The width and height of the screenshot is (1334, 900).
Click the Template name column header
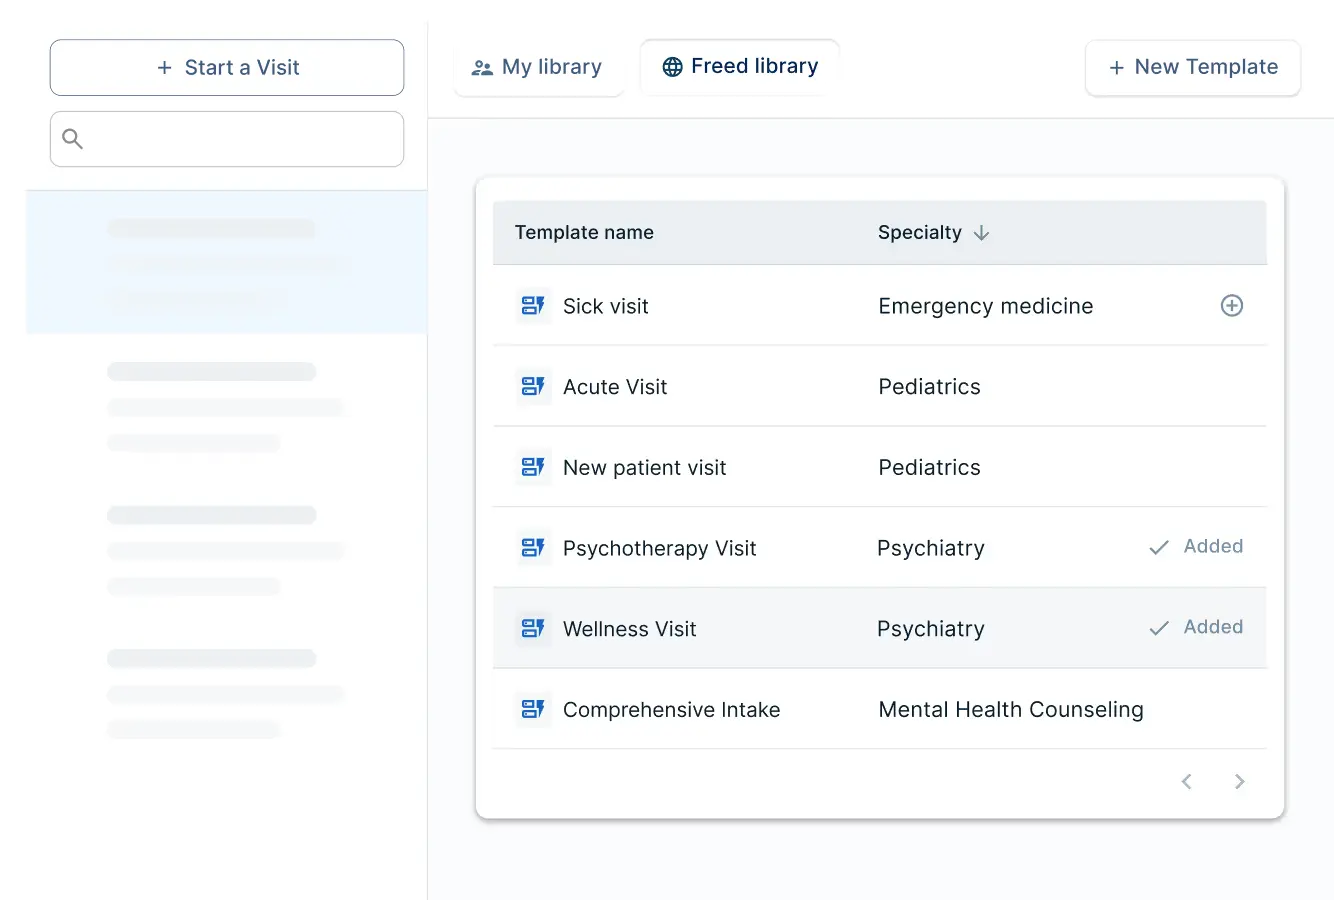[584, 233]
